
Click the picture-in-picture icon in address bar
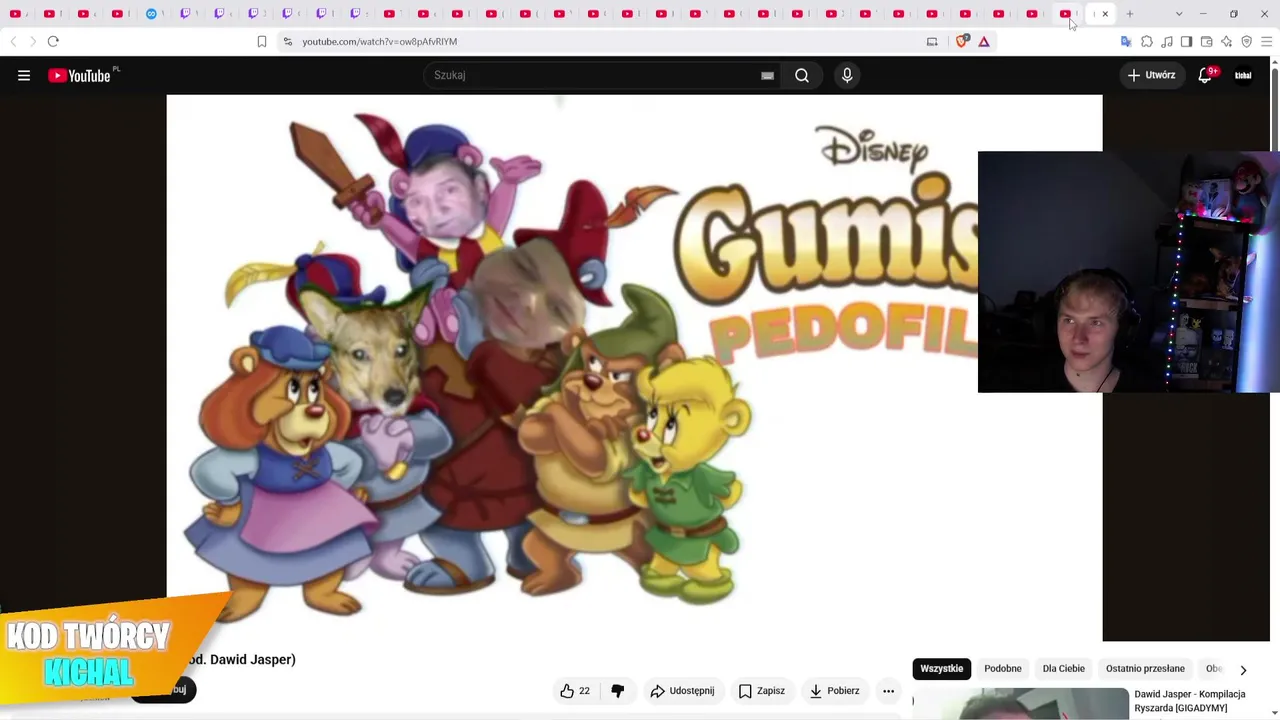pos(932,41)
